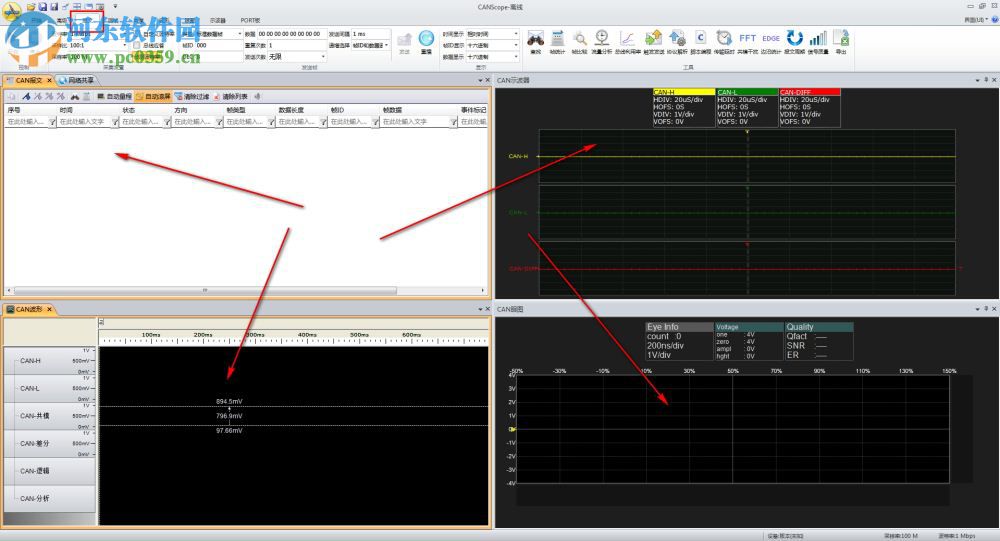Screen dimensions: 1000x541
Task: Click the CANScope application orb button
Action: pos(11,11)
